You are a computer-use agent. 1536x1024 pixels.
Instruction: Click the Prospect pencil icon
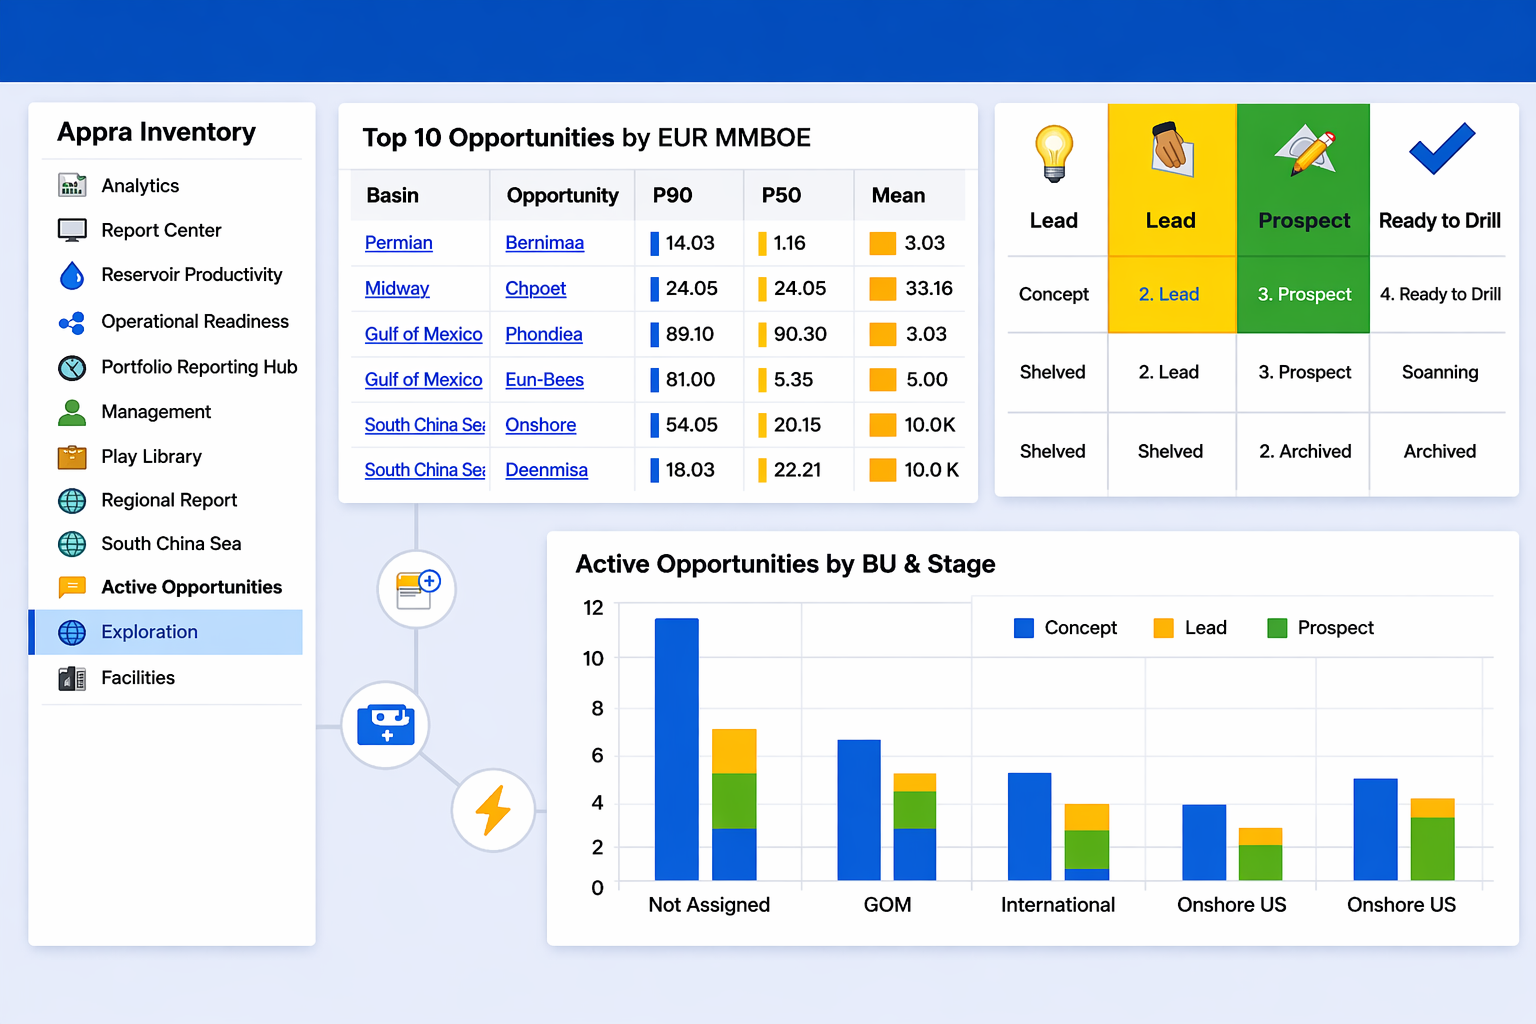coord(1305,151)
